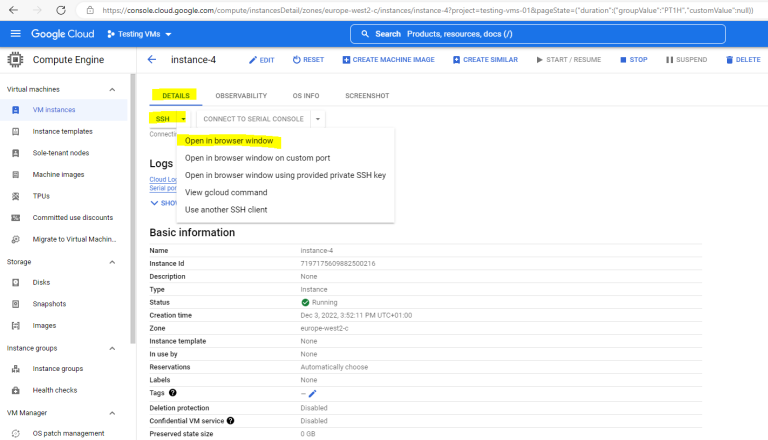Click the RESET button

pyautogui.click(x=308, y=60)
